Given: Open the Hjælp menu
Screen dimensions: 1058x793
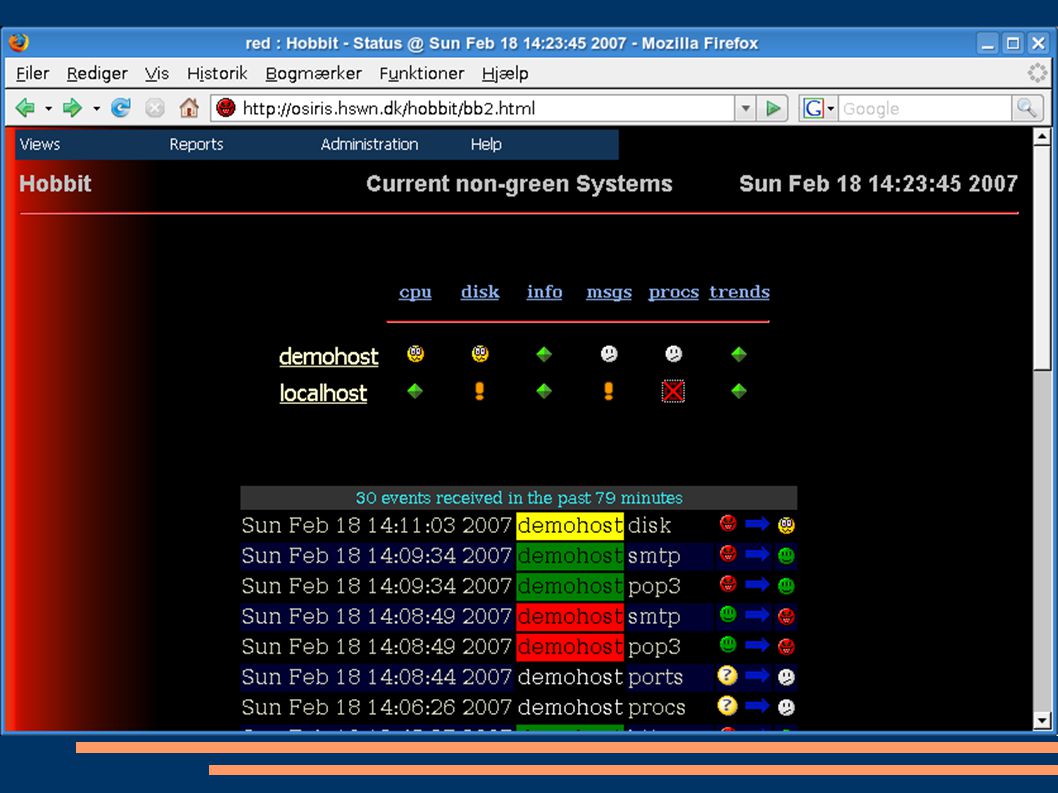Looking at the screenshot, I should (505, 73).
